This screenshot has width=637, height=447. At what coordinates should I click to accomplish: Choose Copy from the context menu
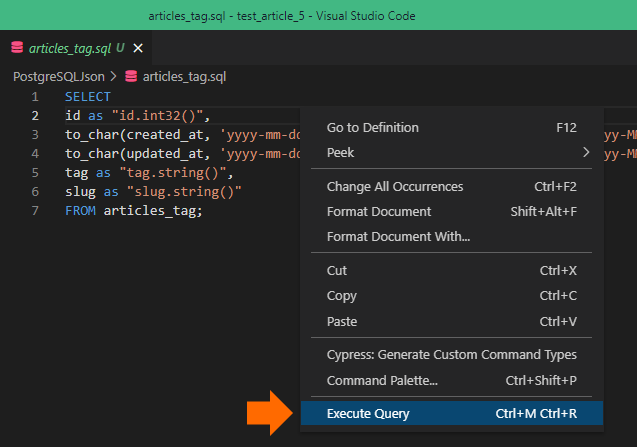pyautogui.click(x=452, y=296)
